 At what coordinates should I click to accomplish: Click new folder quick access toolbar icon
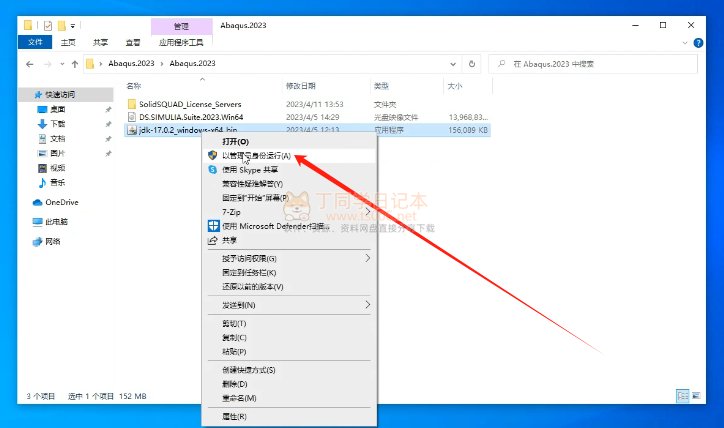(x=61, y=25)
